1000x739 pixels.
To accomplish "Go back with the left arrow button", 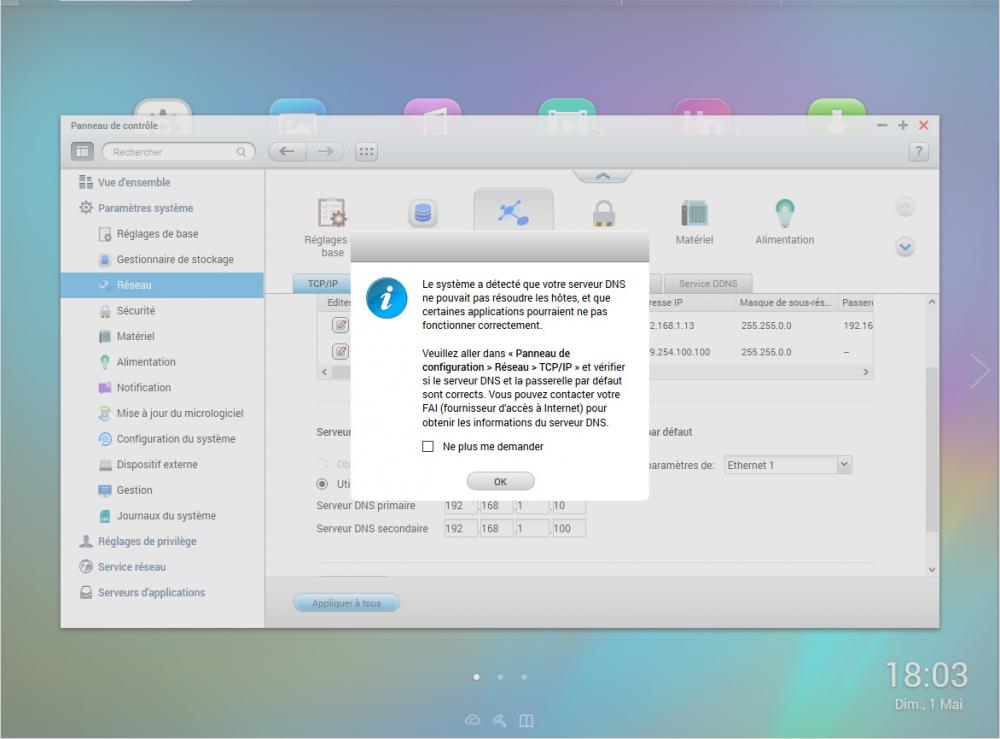I will [x=287, y=152].
